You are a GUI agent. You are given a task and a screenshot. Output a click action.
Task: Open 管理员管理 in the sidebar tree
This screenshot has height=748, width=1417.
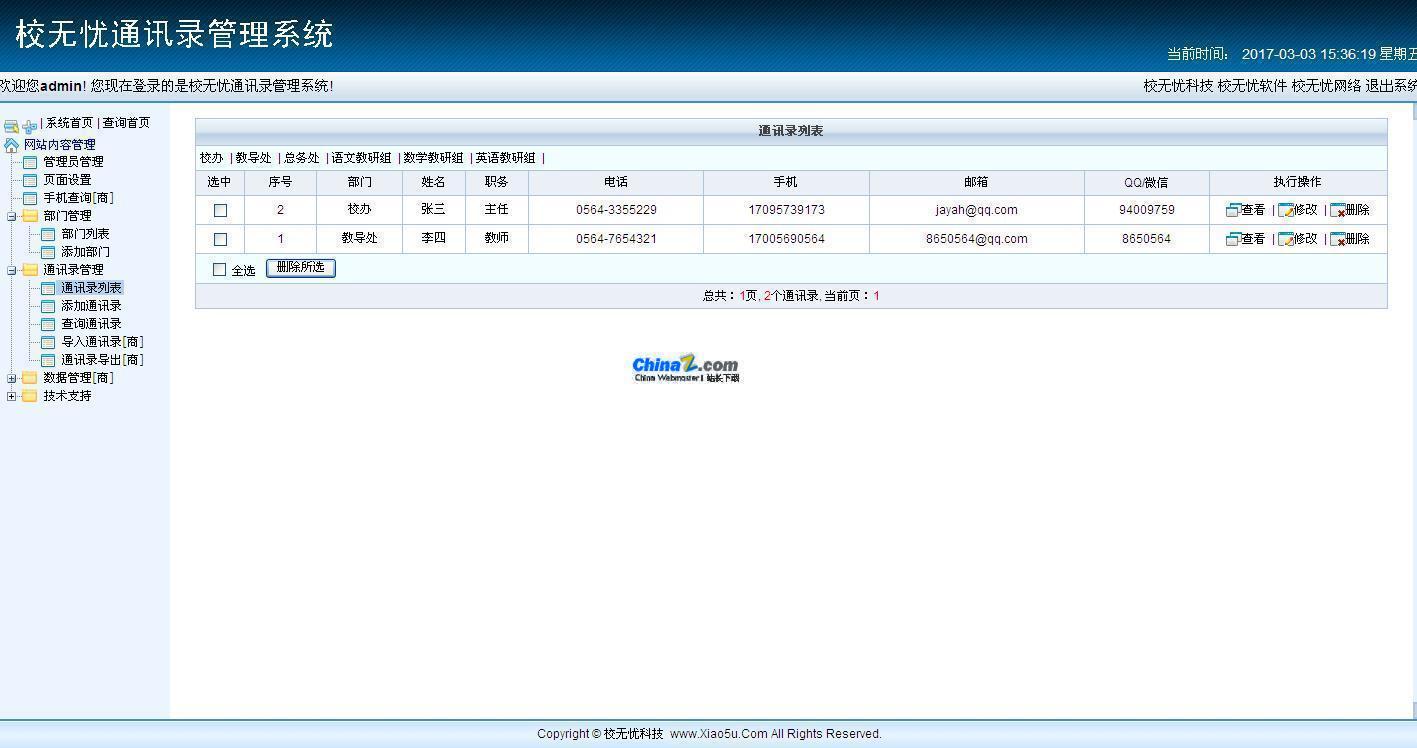[73, 162]
